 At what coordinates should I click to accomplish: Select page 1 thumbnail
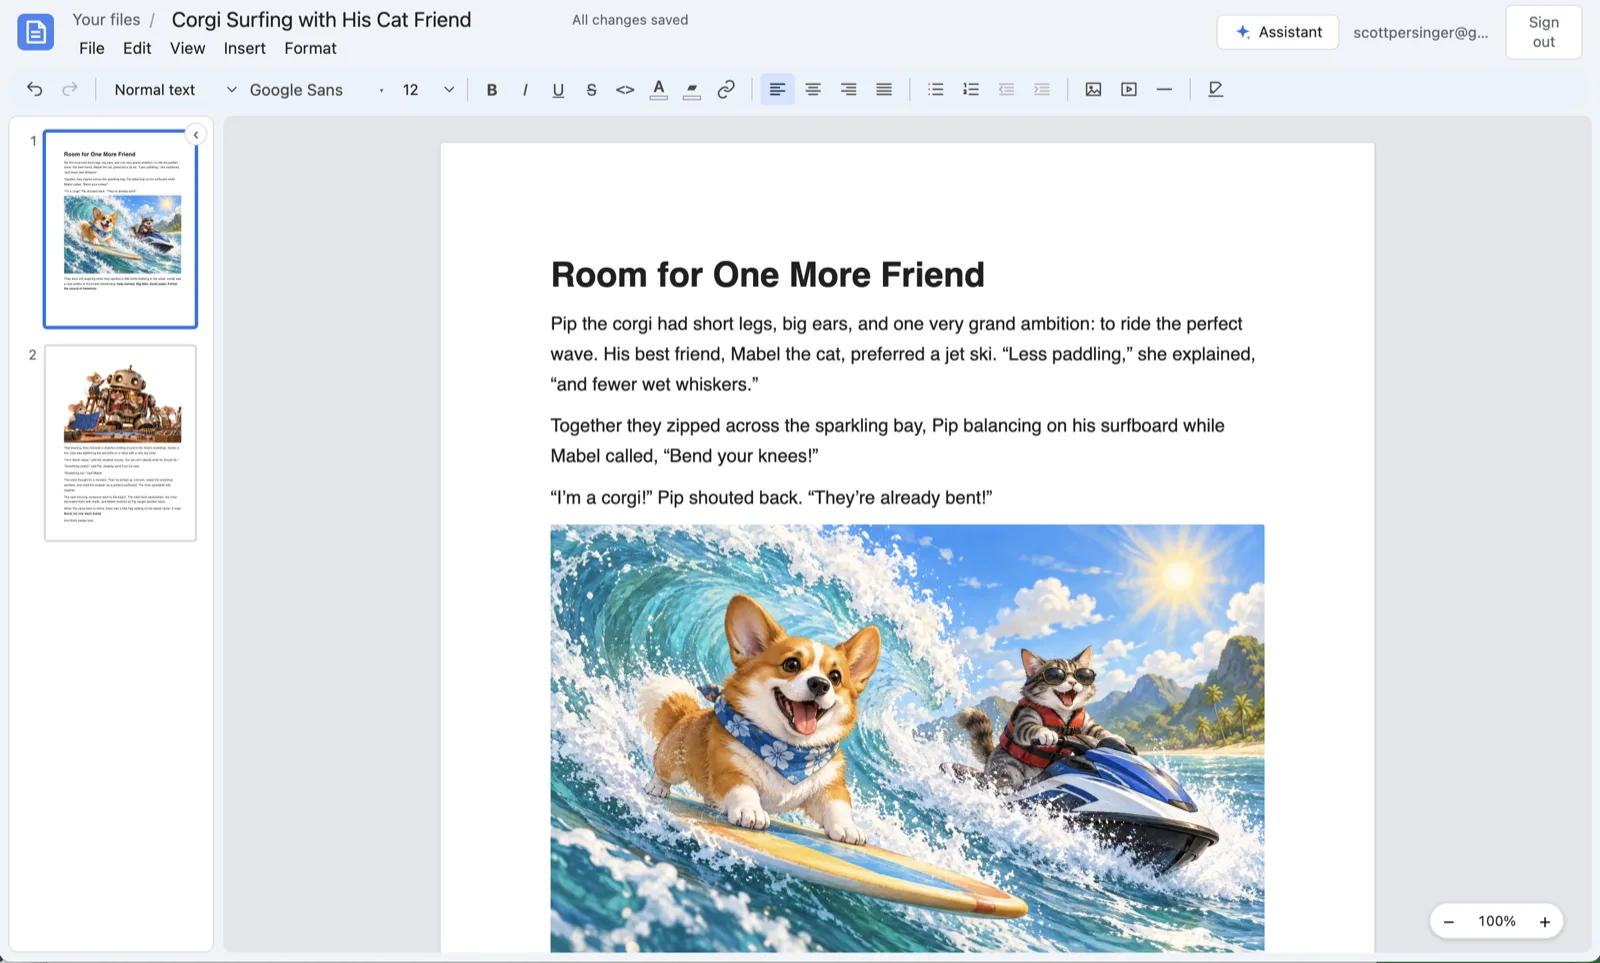click(x=120, y=229)
